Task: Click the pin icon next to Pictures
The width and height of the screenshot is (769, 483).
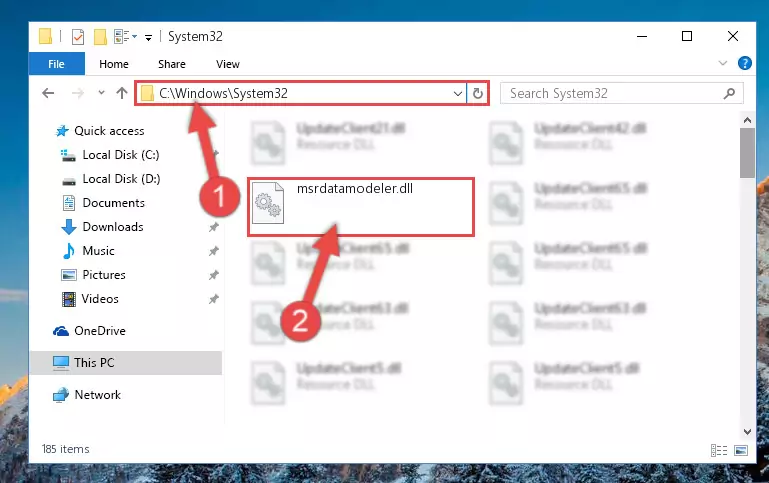Action: click(x=213, y=275)
